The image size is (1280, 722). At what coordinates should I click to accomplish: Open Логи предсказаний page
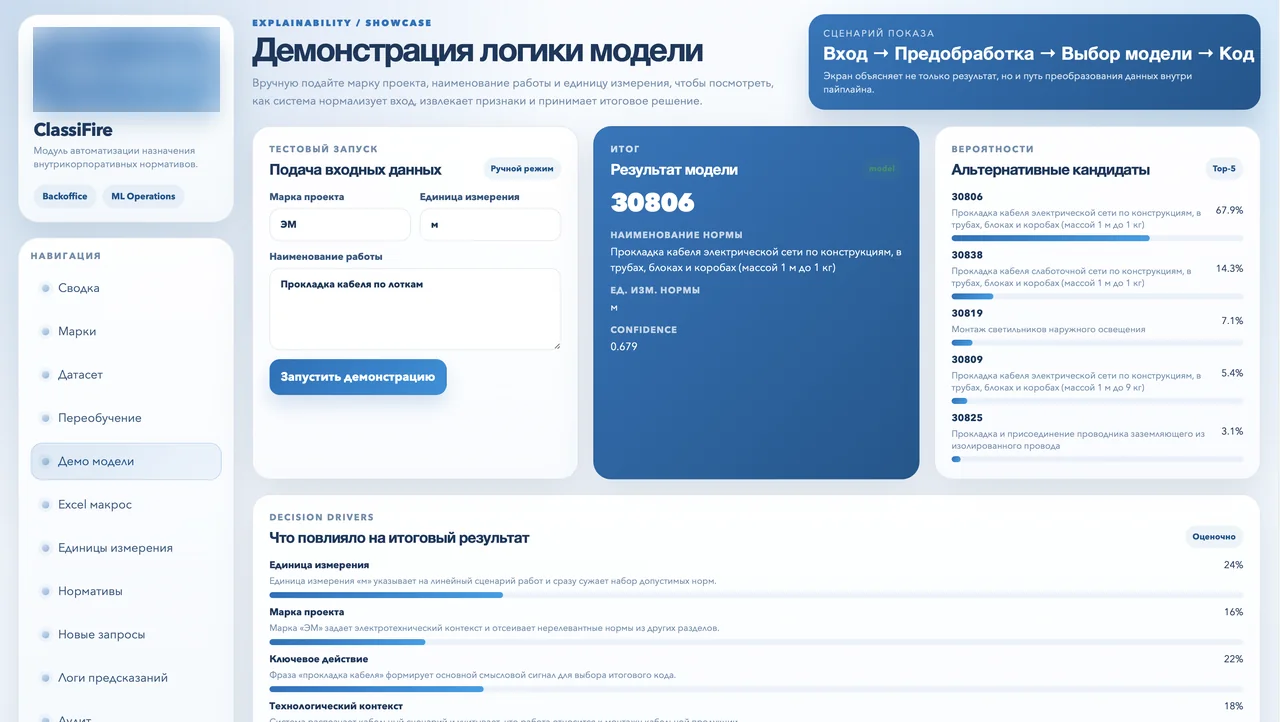pyautogui.click(x=126, y=678)
